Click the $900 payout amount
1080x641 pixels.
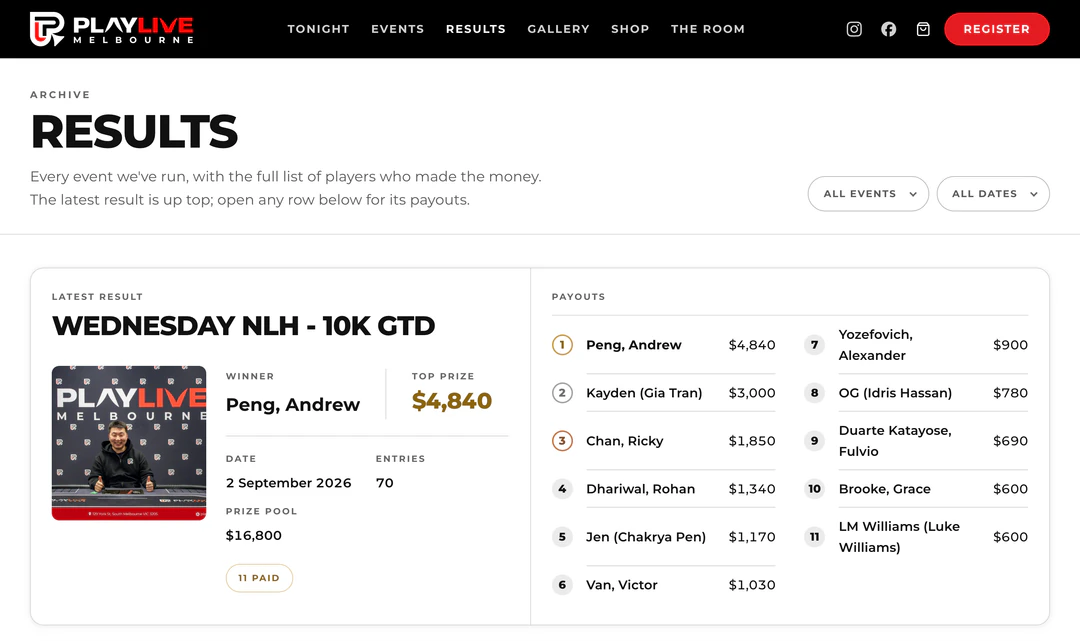point(1010,345)
